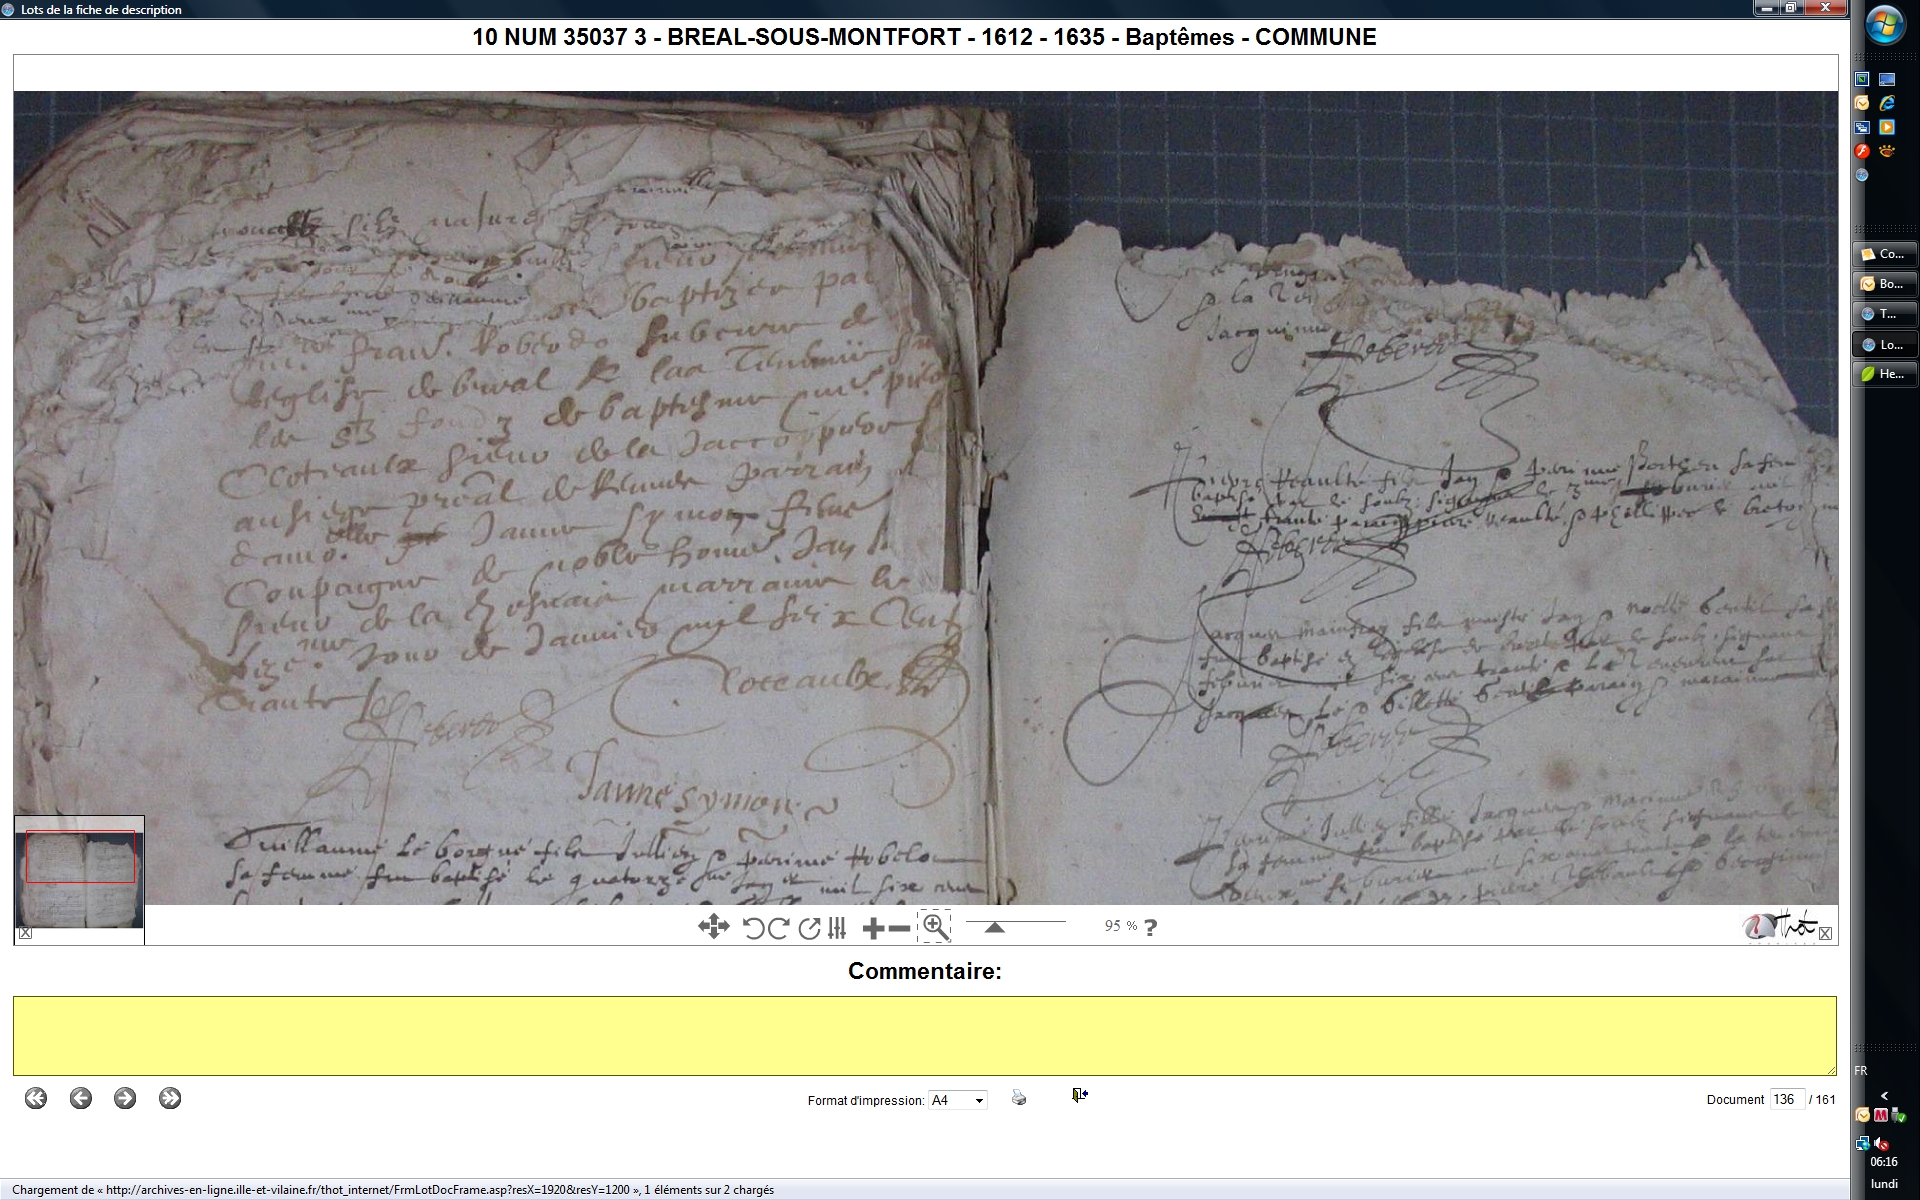Open the image adjustment sliders tool
This screenshot has height=1200, width=1920.
(x=838, y=928)
